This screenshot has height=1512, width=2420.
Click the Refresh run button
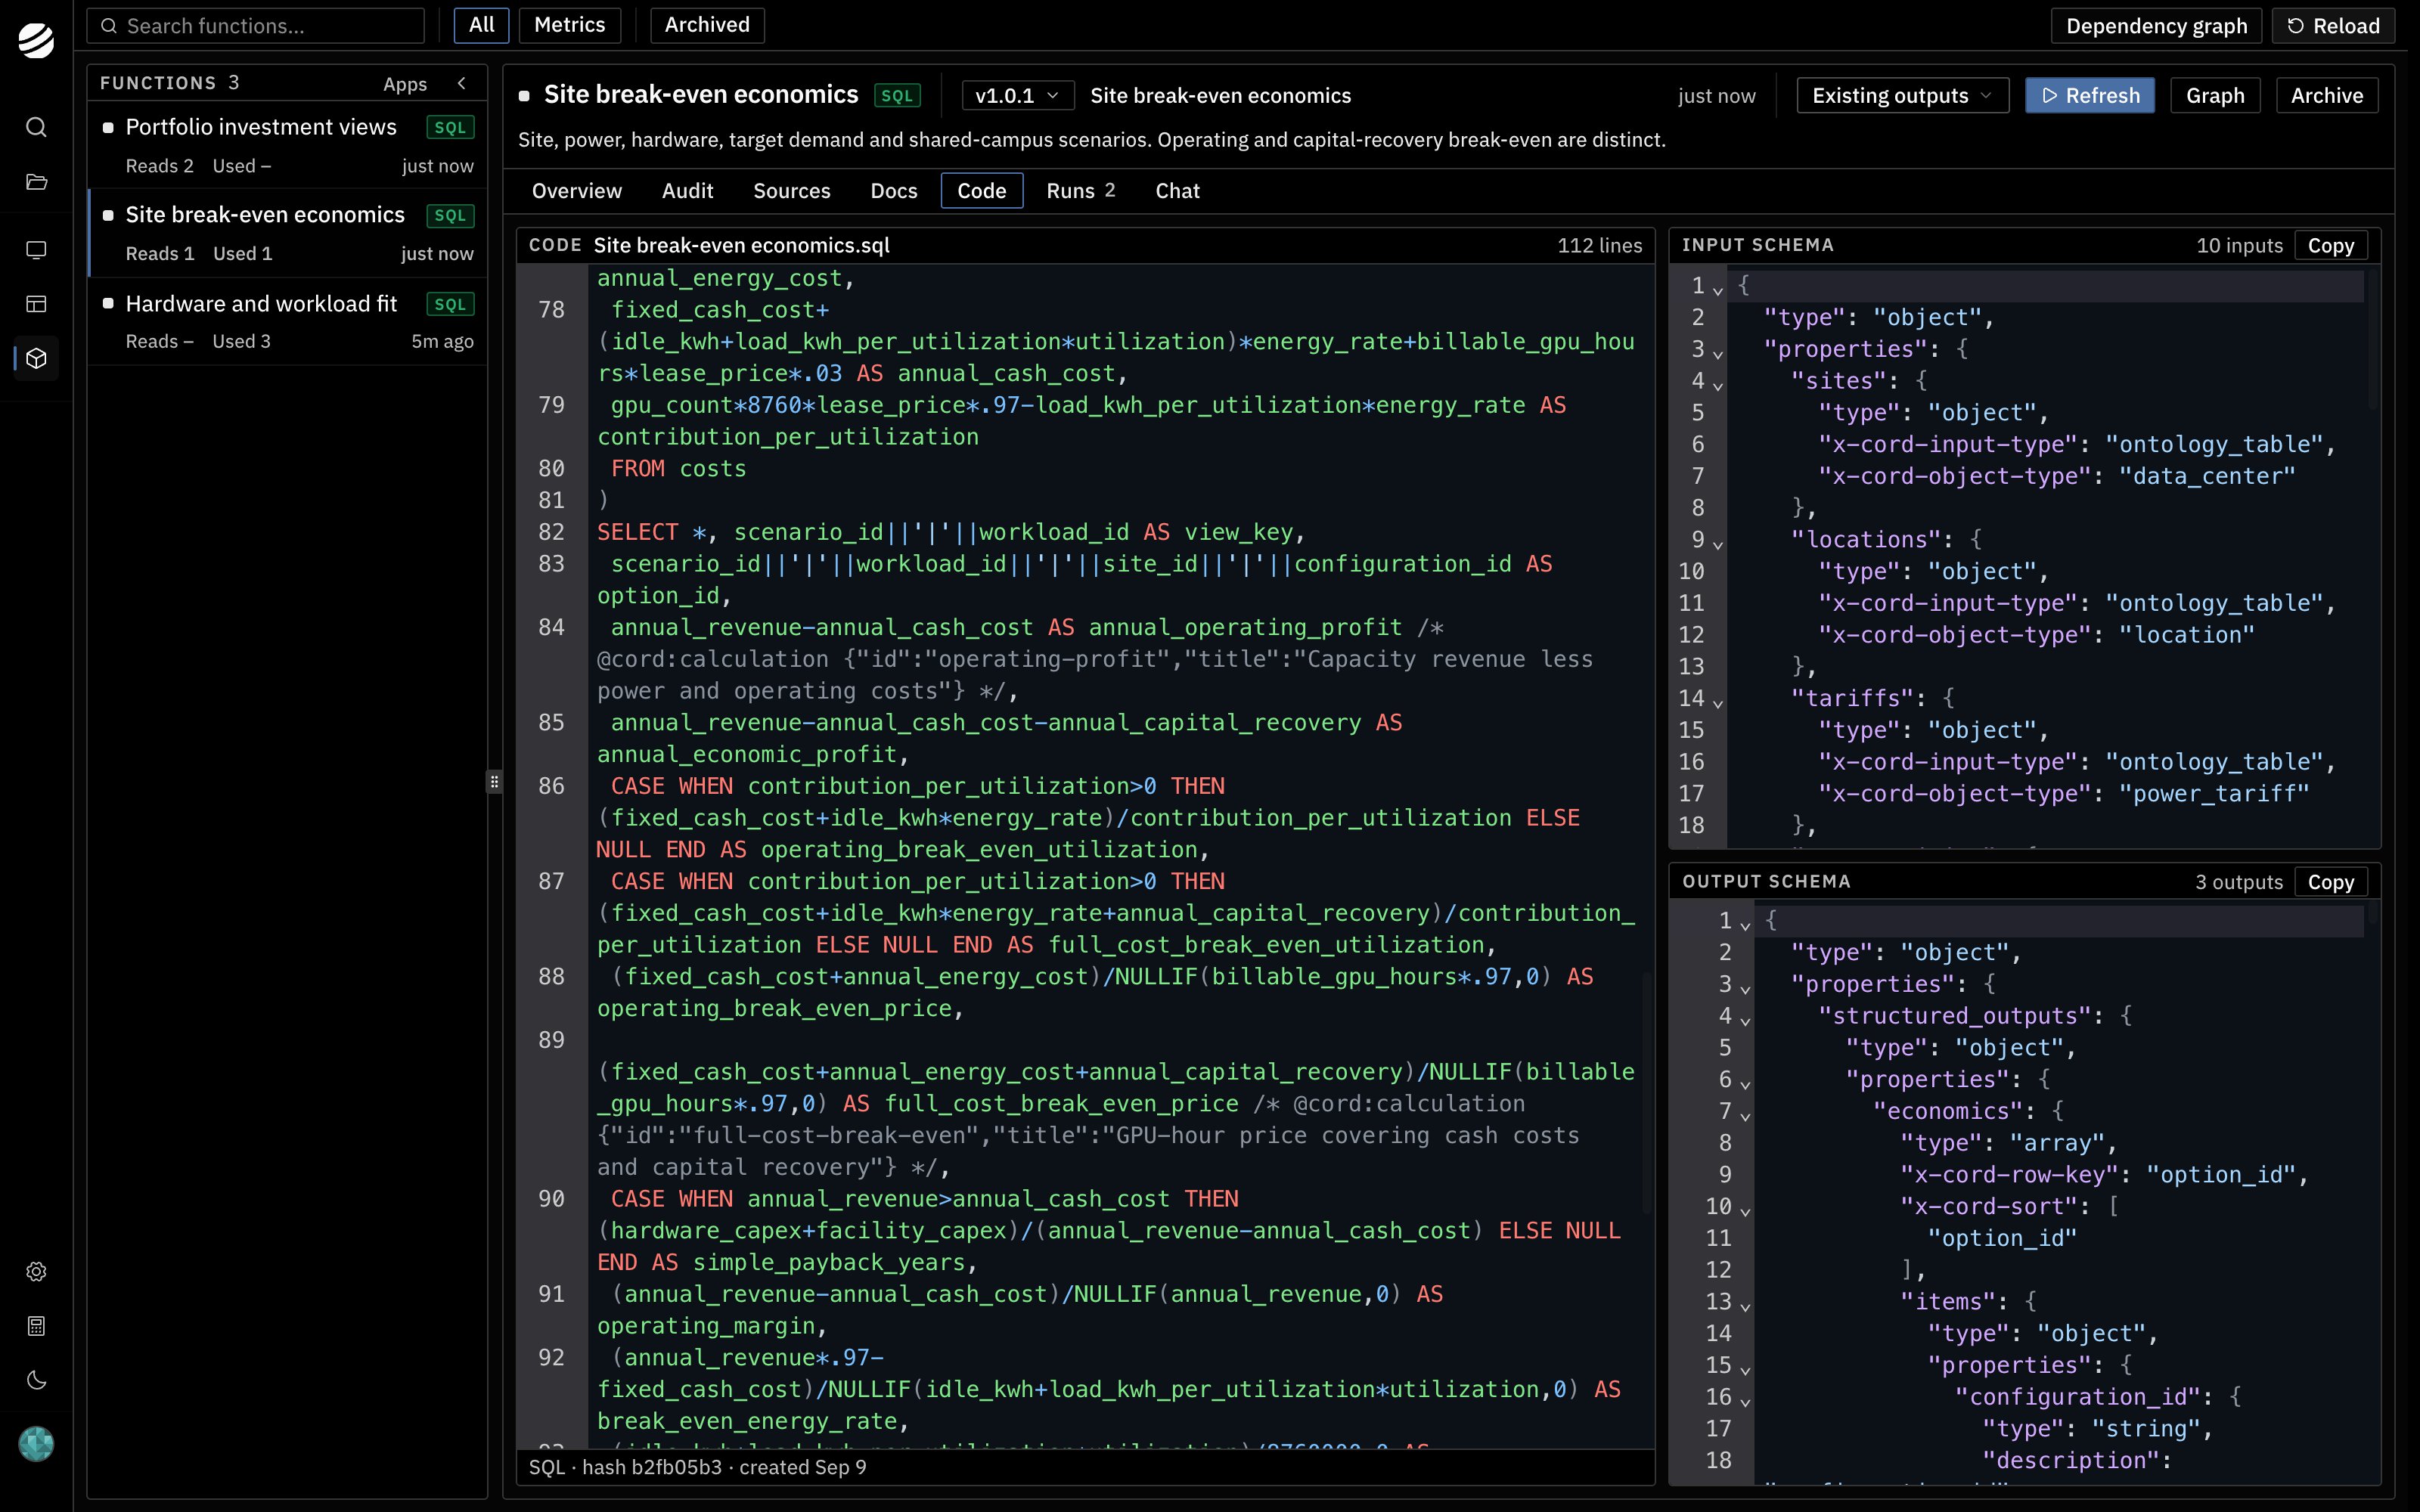[2090, 95]
